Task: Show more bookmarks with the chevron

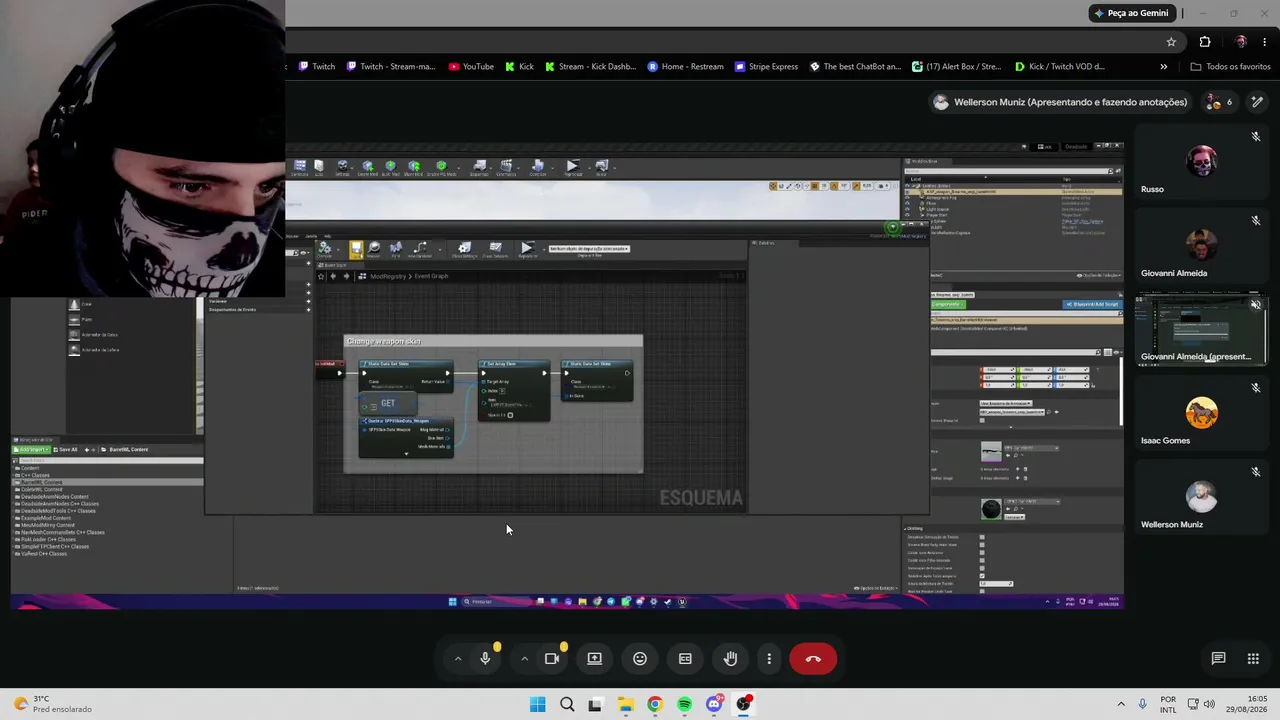Action: [x=1163, y=67]
